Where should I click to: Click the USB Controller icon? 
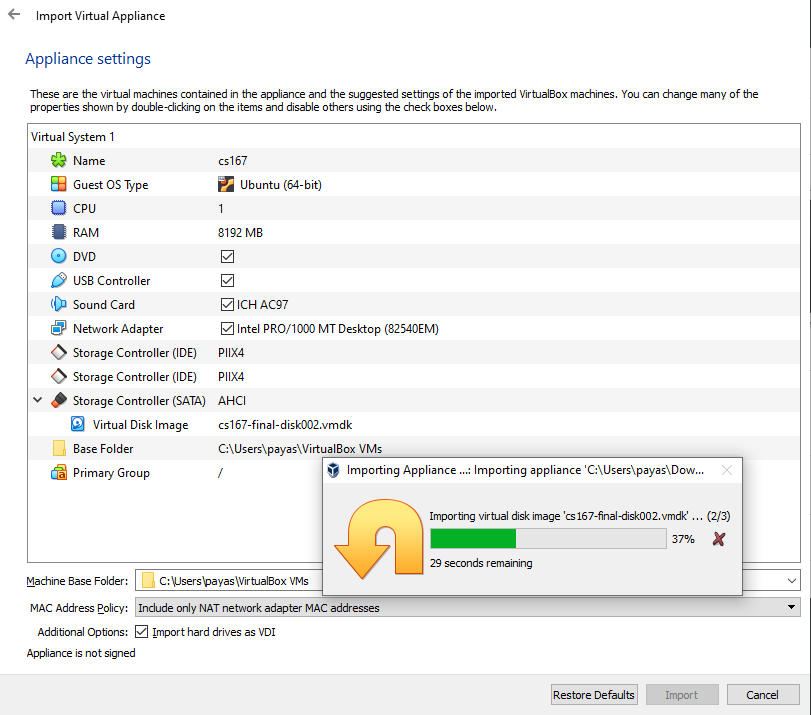coord(58,280)
